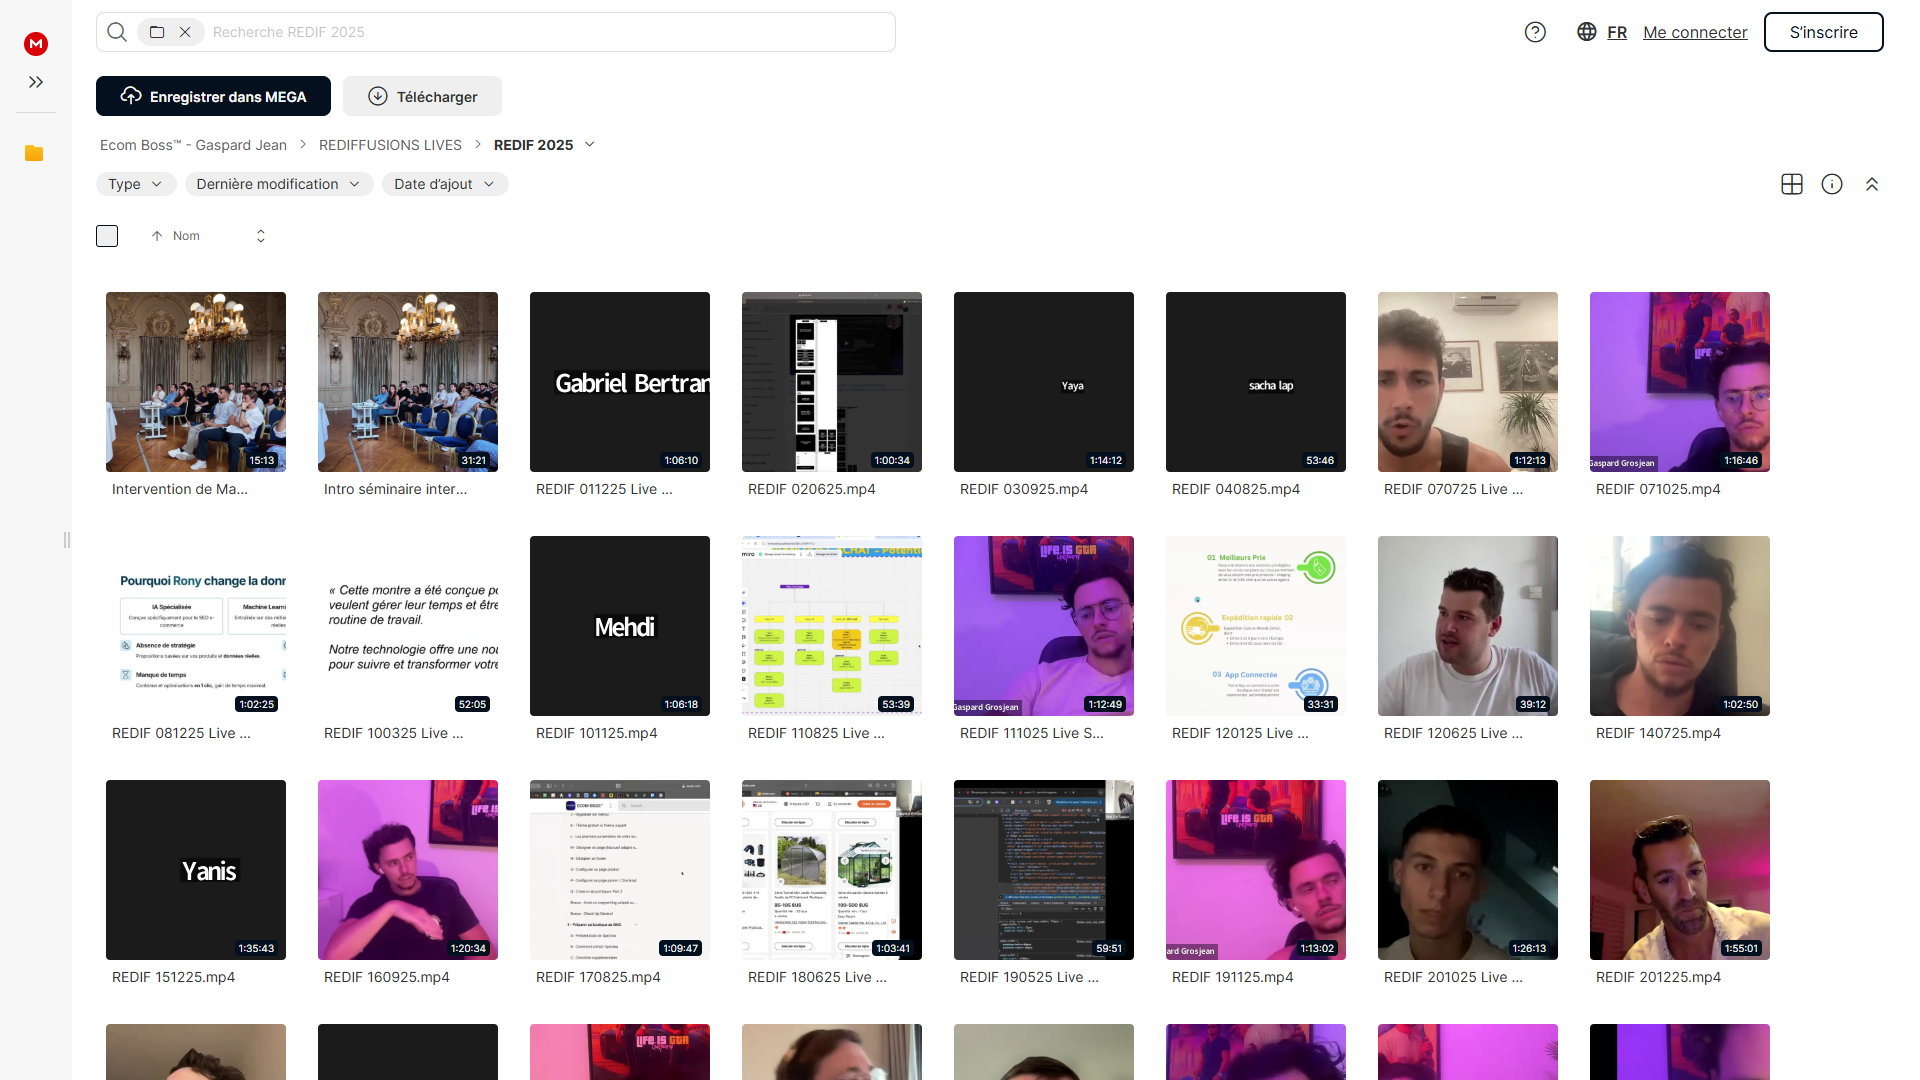1920x1080 pixels.
Task: Open REDIF 151225.mp4 Yanis thumbnail
Action: coord(196,870)
